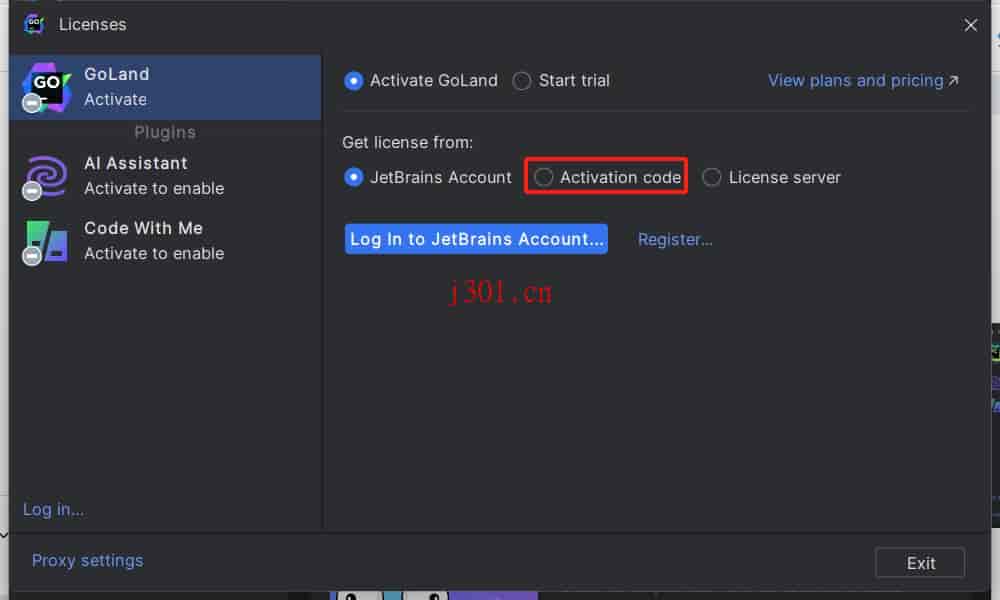The height and width of the screenshot is (600, 1000).
Task: Click the Code With Me plugin icon
Action: click(x=45, y=242)
